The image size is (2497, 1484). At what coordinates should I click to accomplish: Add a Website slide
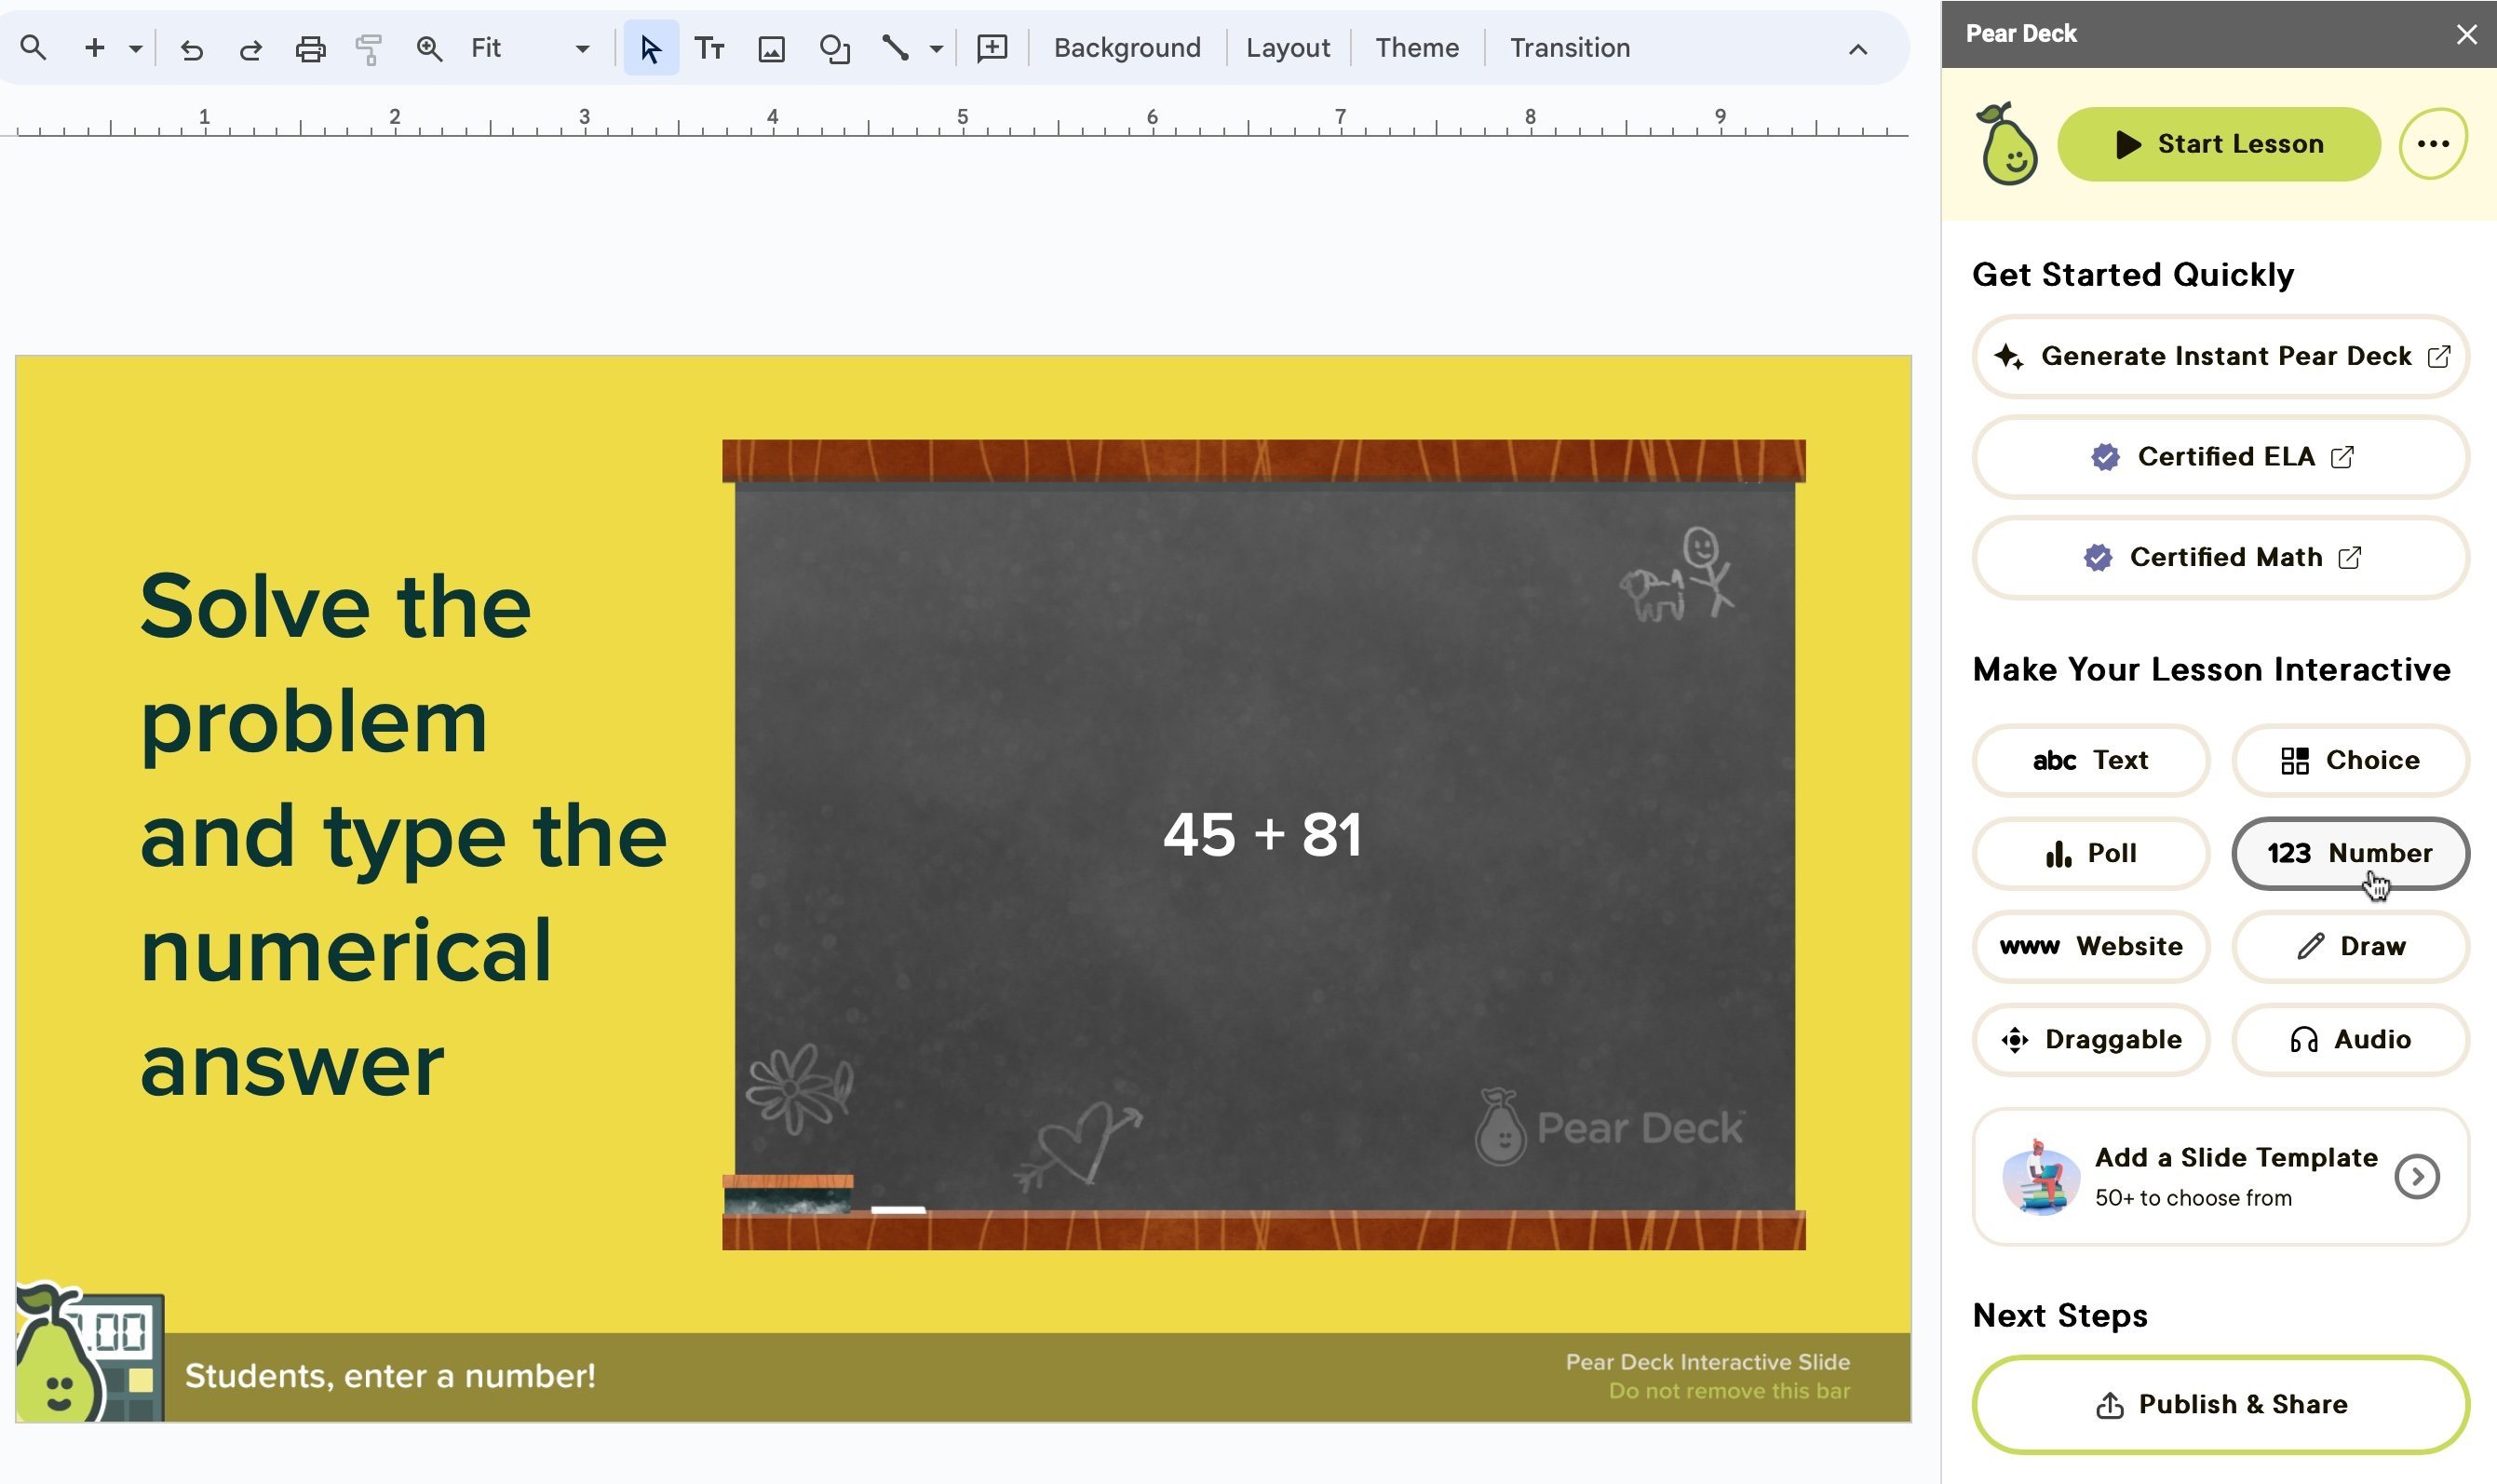point(2090,946)
